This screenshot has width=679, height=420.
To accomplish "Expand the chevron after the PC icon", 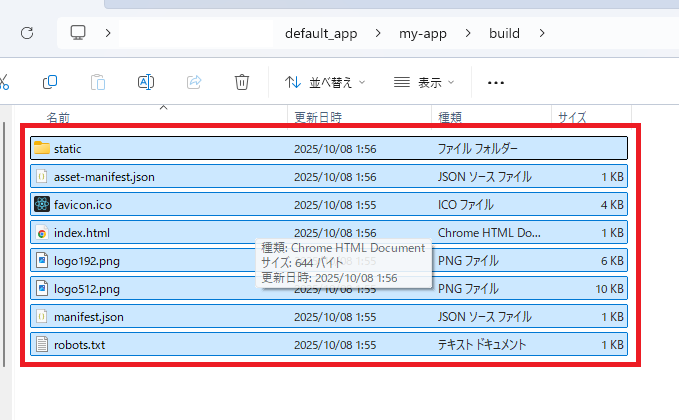I will tap(108, 33).
